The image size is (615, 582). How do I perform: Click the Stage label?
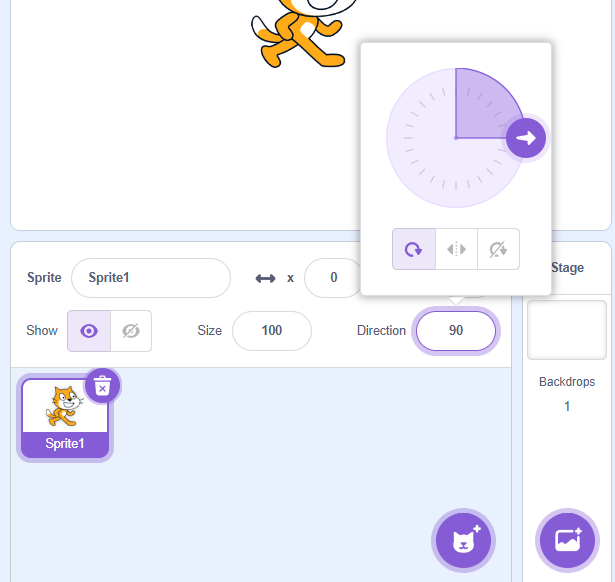coord(567,267)
